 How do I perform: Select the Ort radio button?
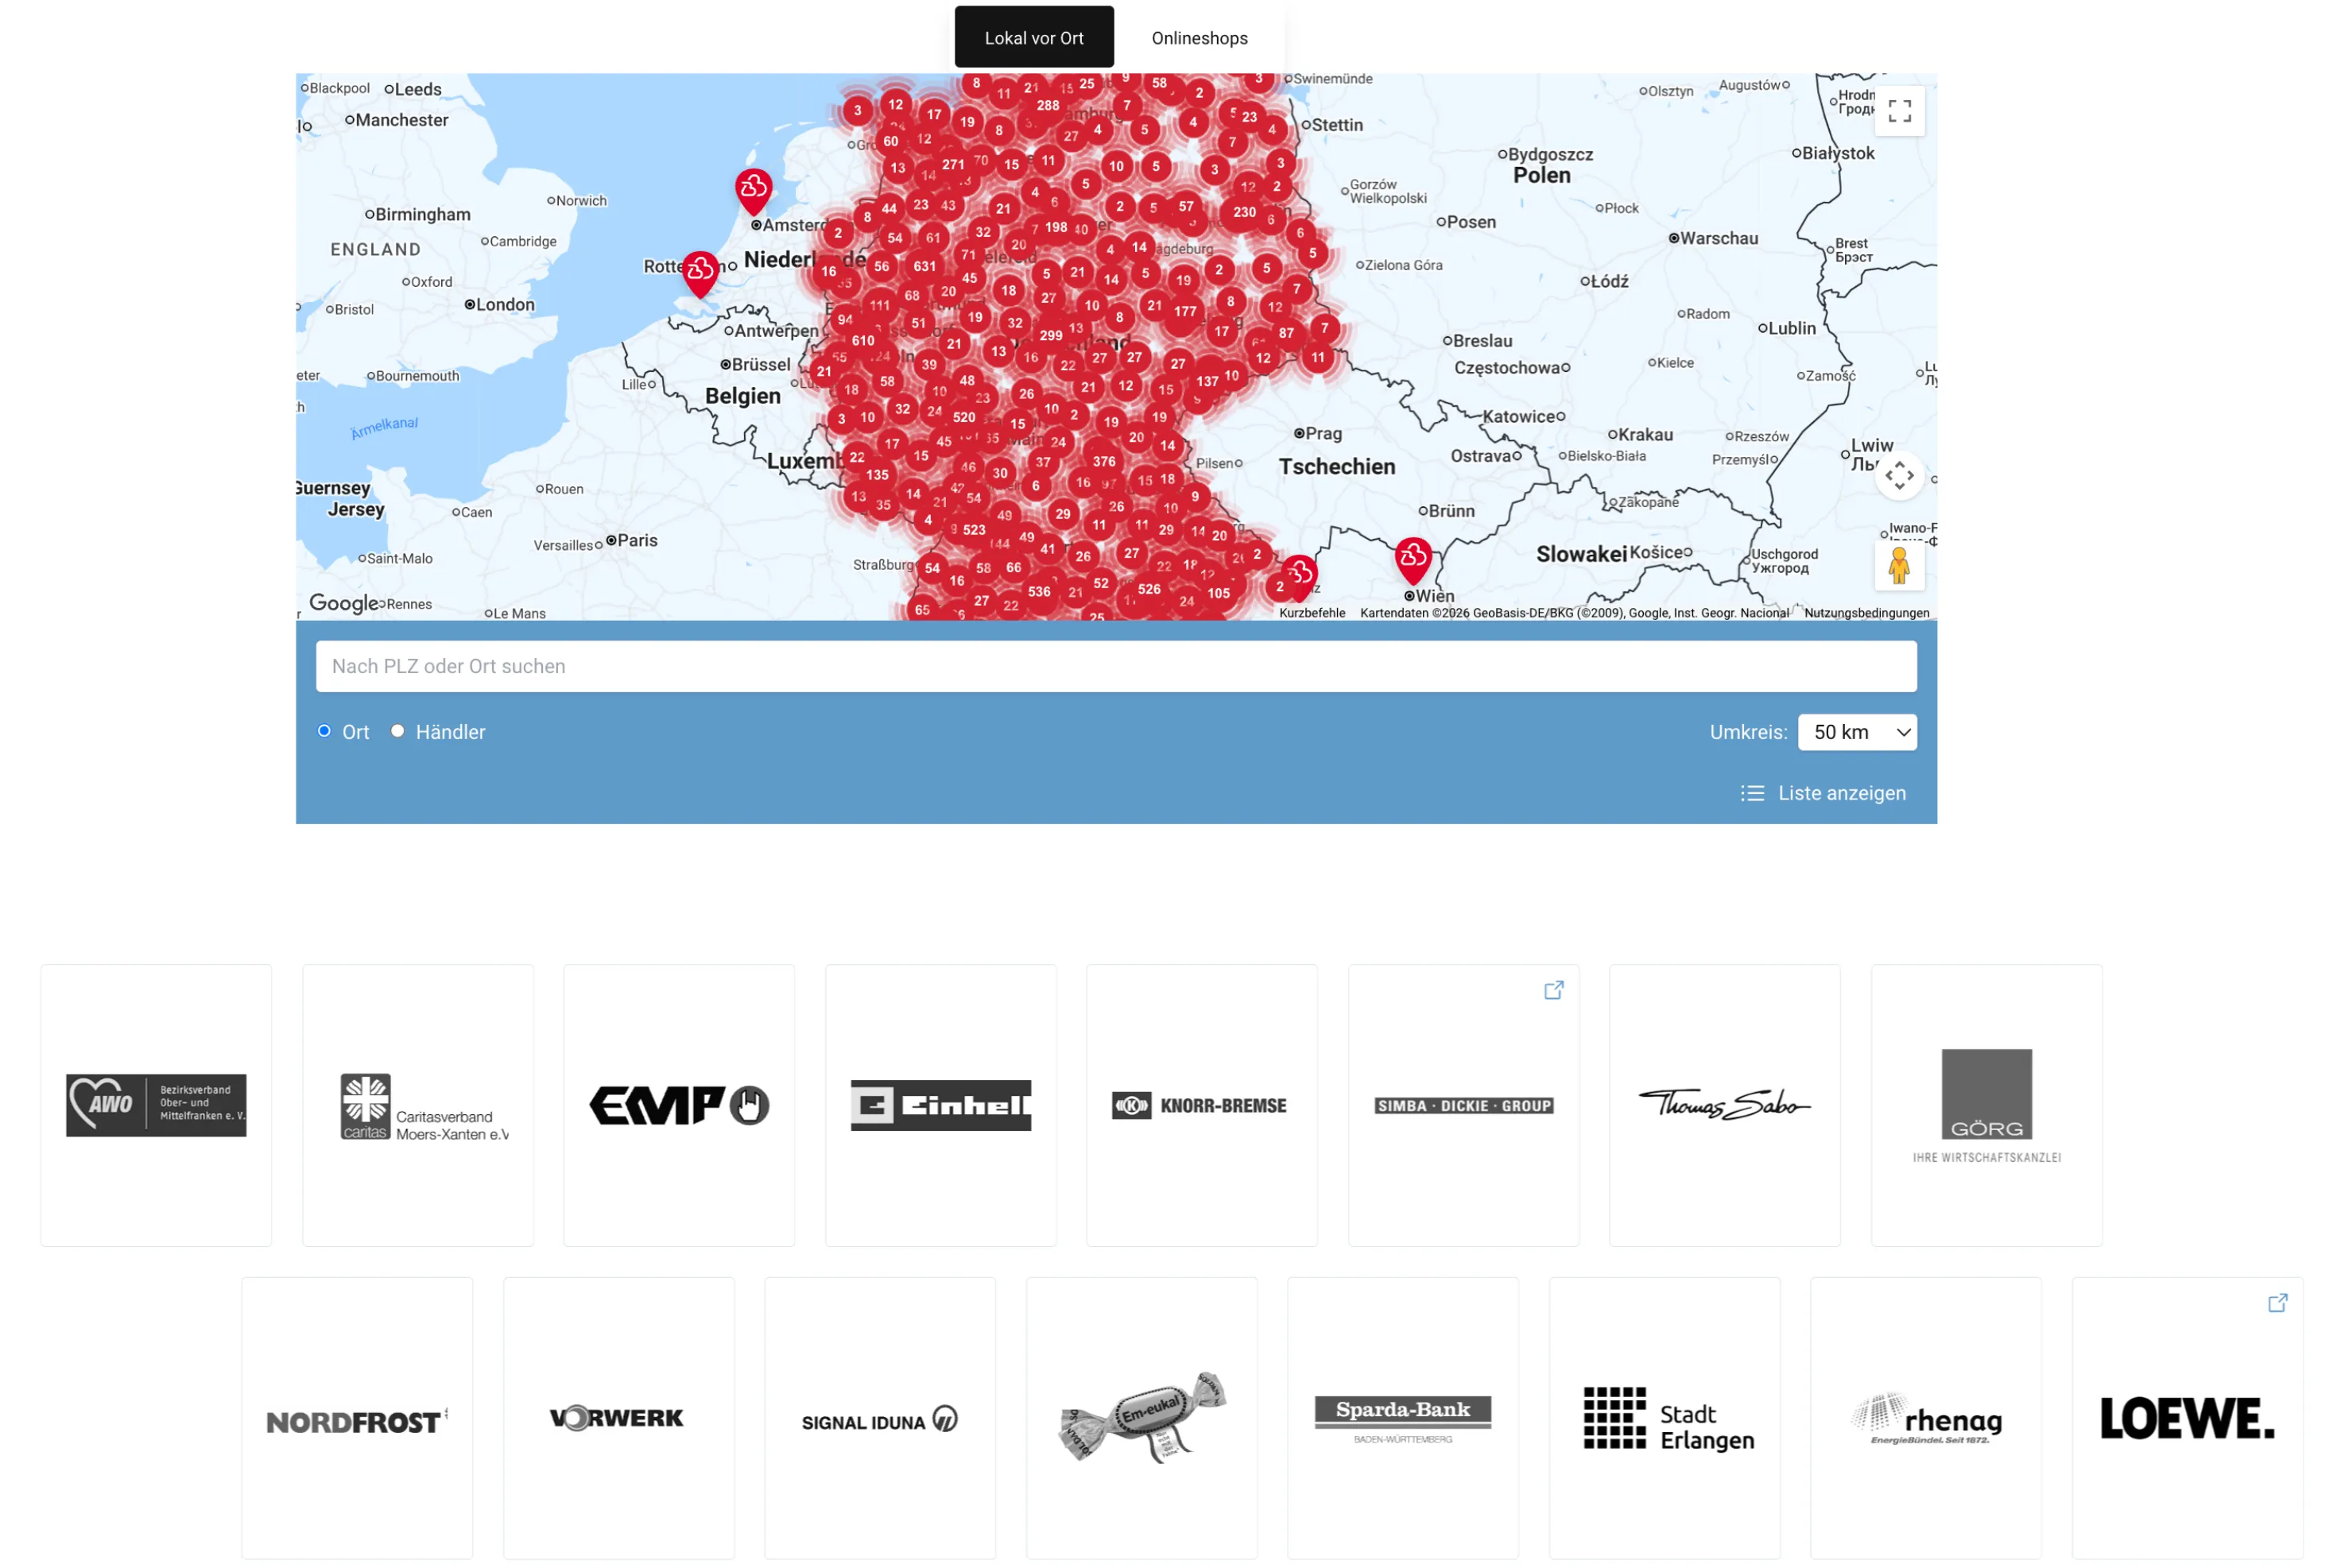tap(324, 731)
